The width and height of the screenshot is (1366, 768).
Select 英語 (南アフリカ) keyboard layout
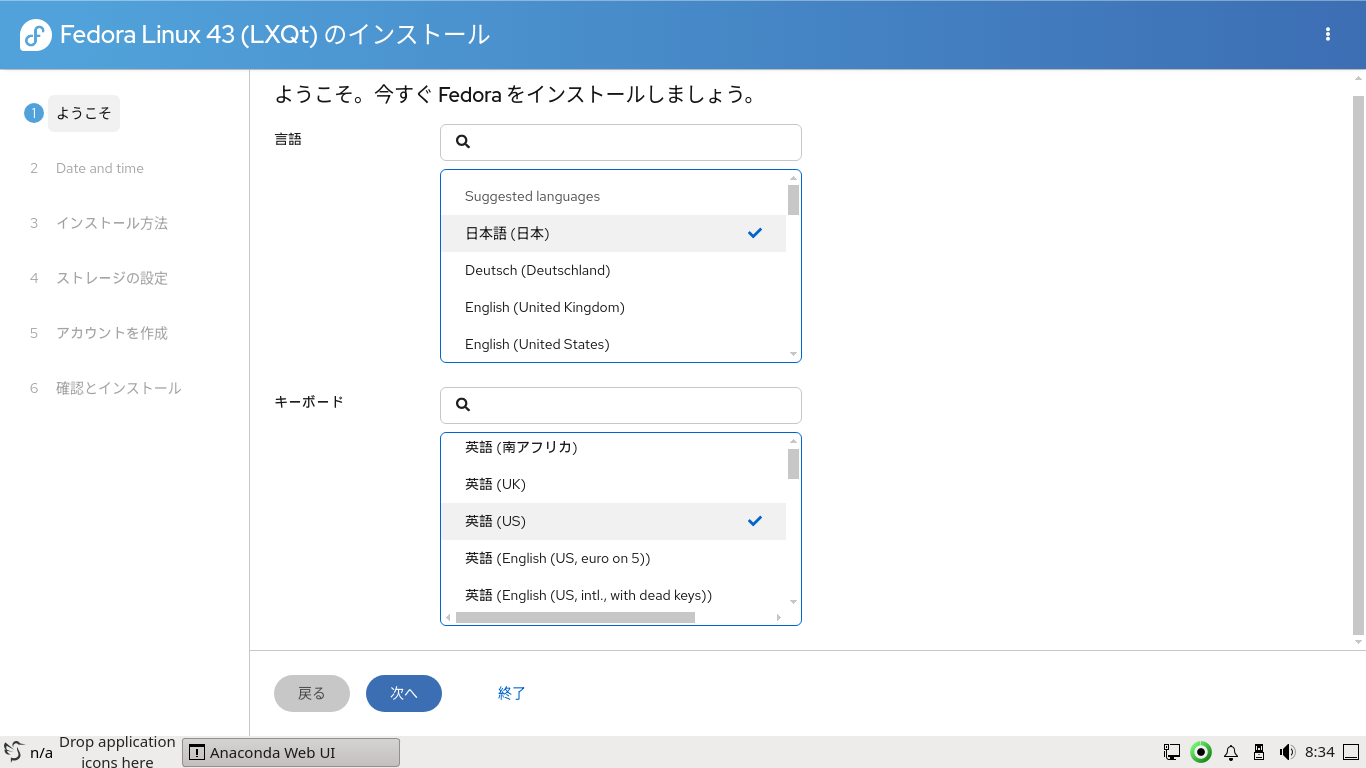pos(613,448)
